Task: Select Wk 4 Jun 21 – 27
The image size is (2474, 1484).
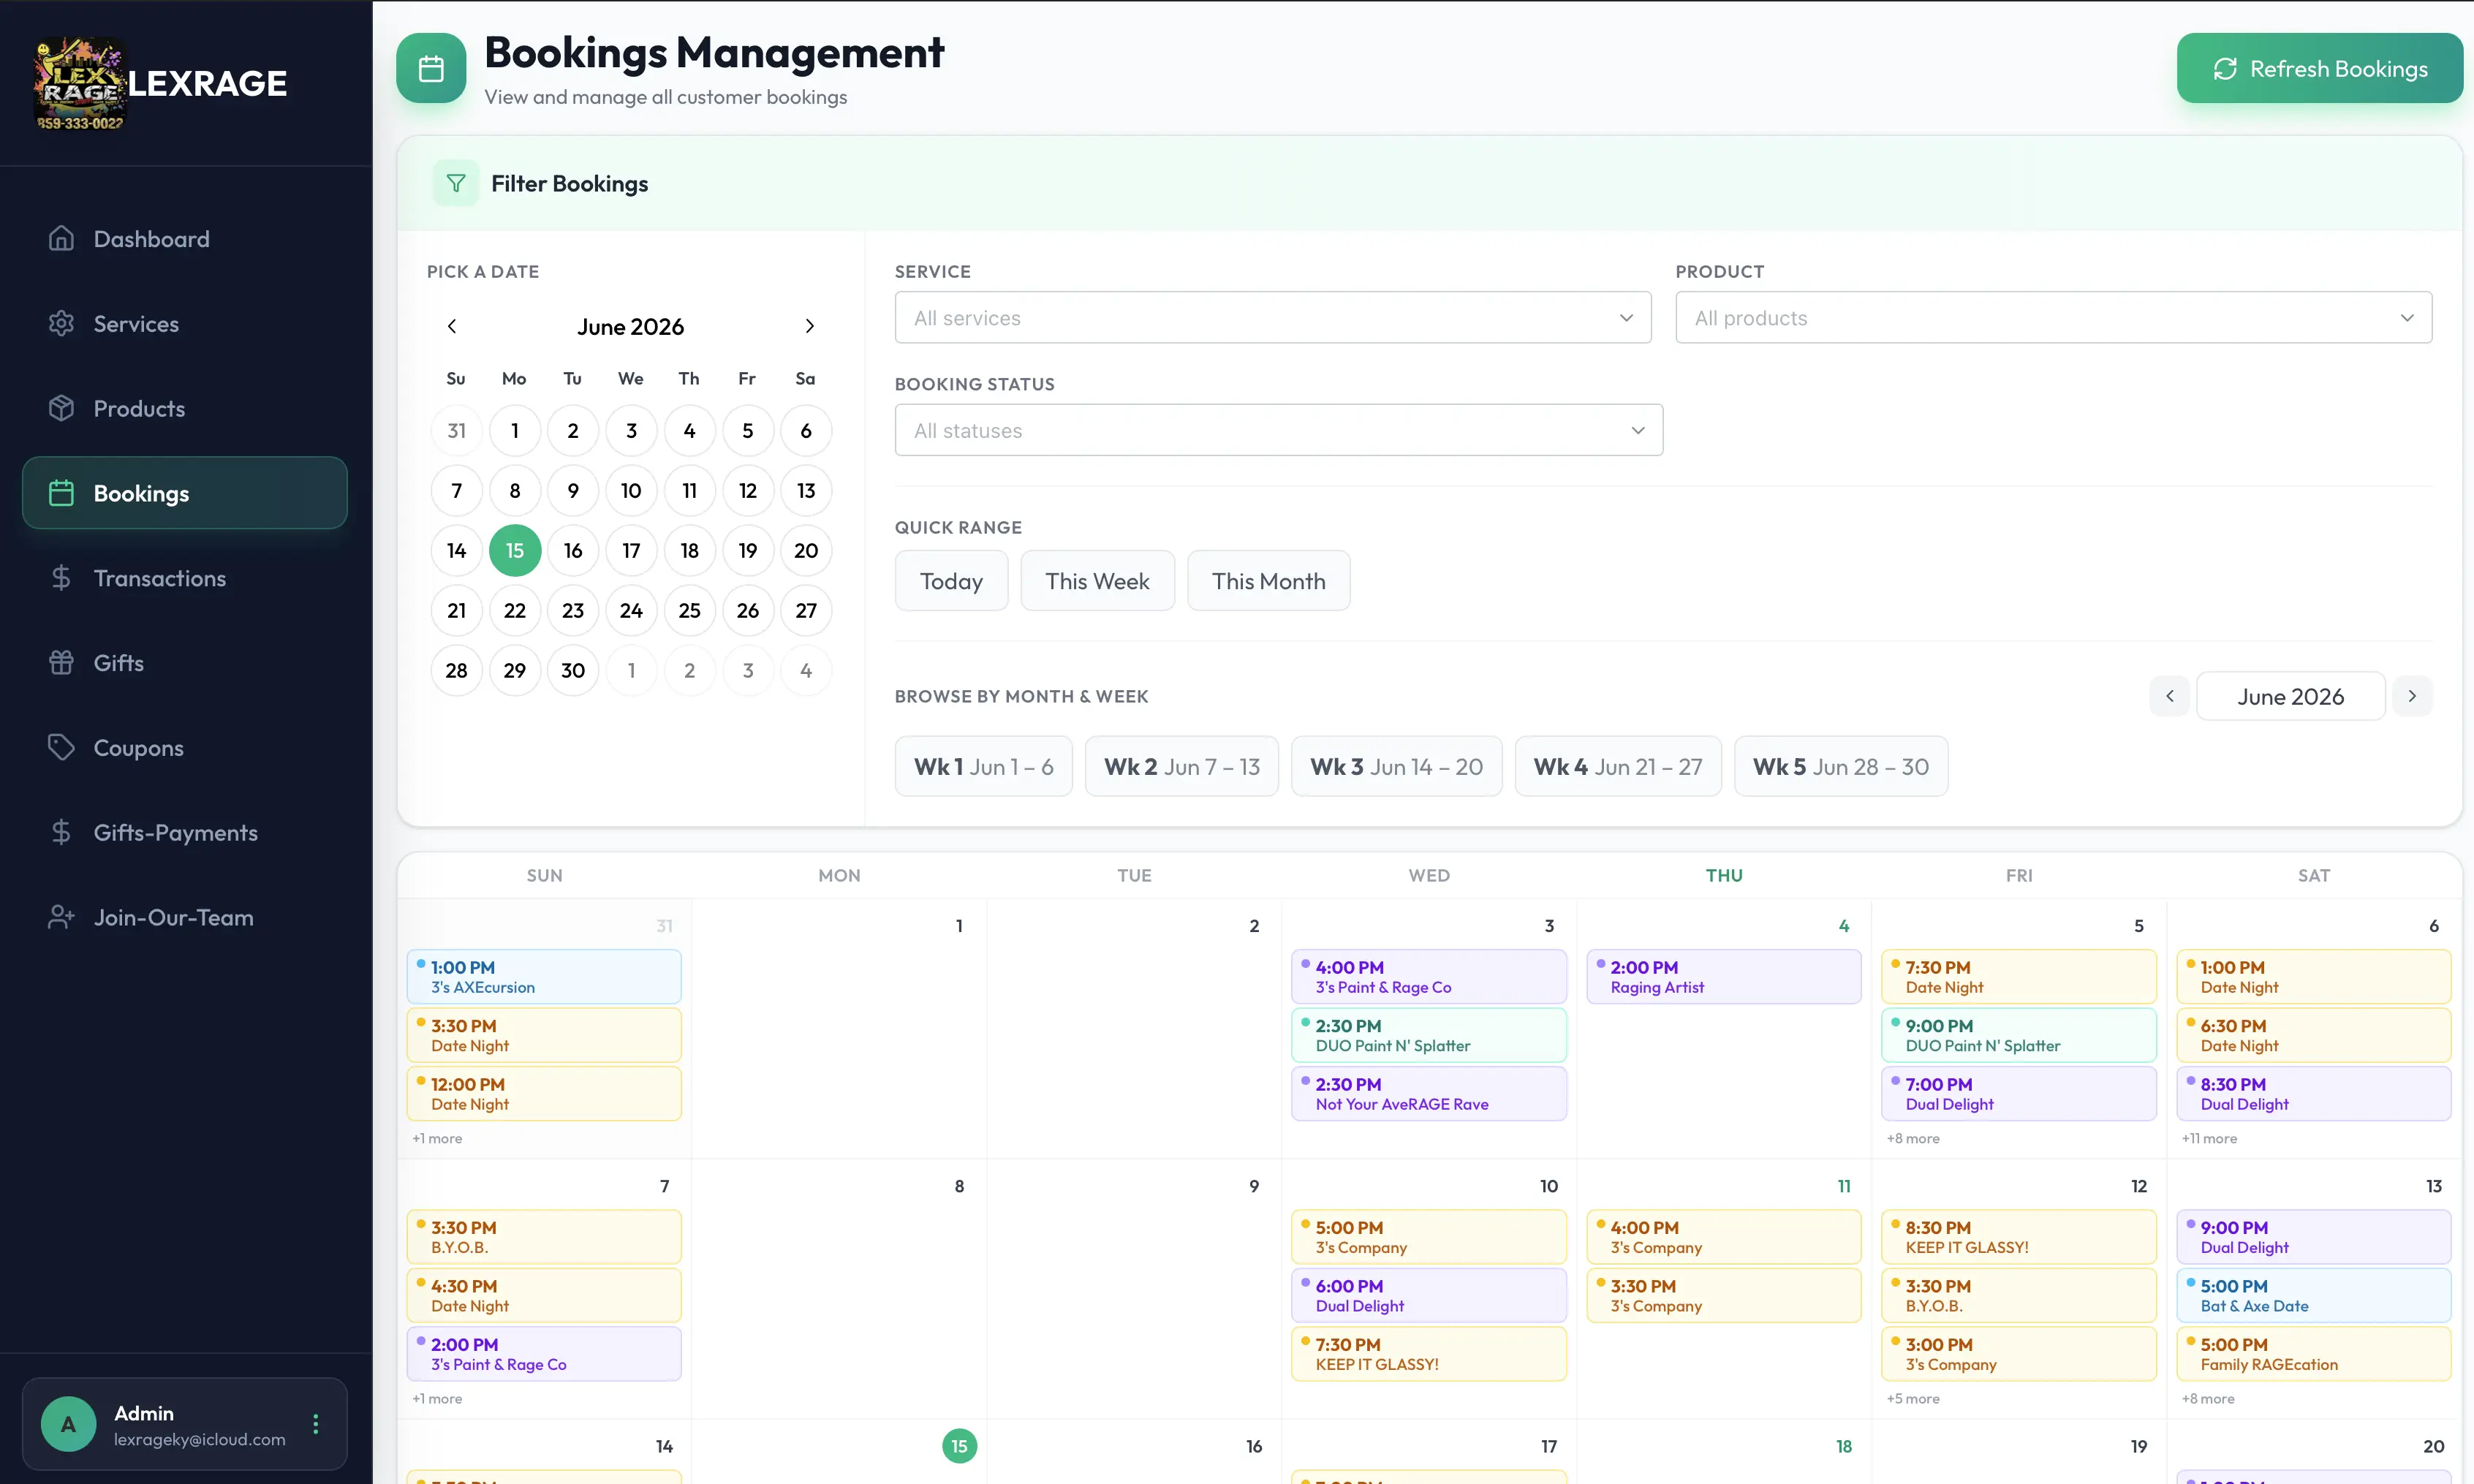Action: [1617, 766]
